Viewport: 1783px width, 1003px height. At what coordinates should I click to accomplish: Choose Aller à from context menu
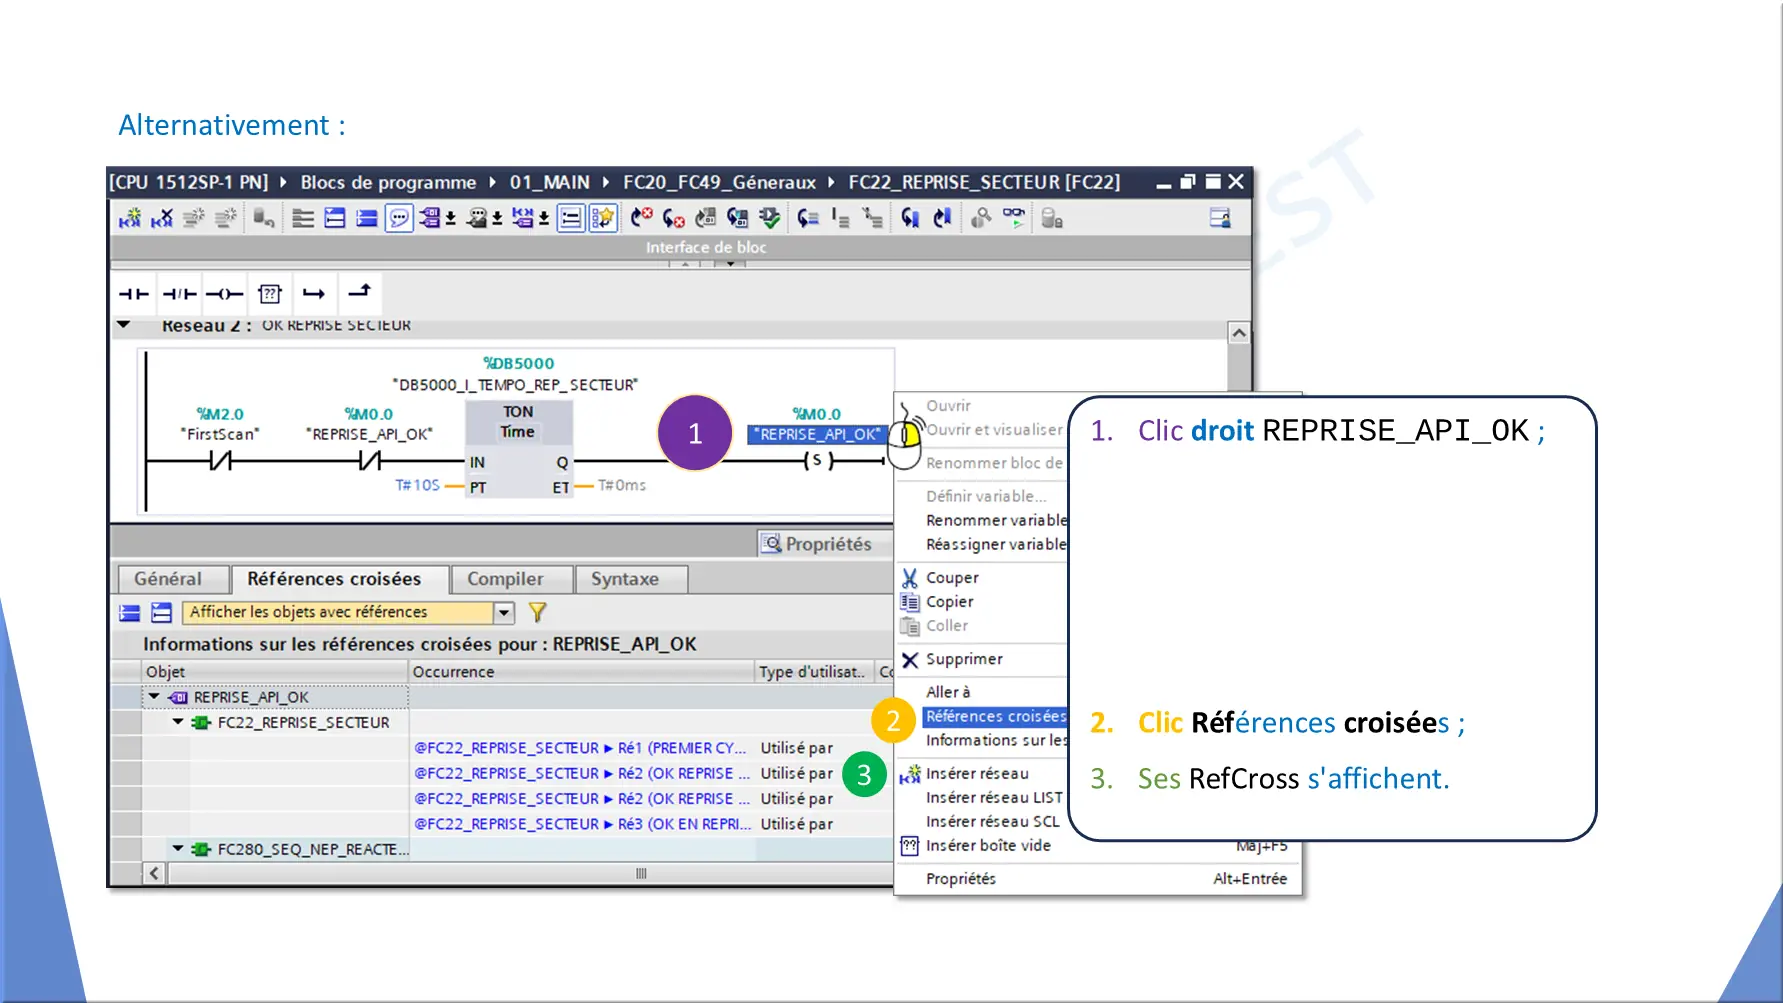948,692
